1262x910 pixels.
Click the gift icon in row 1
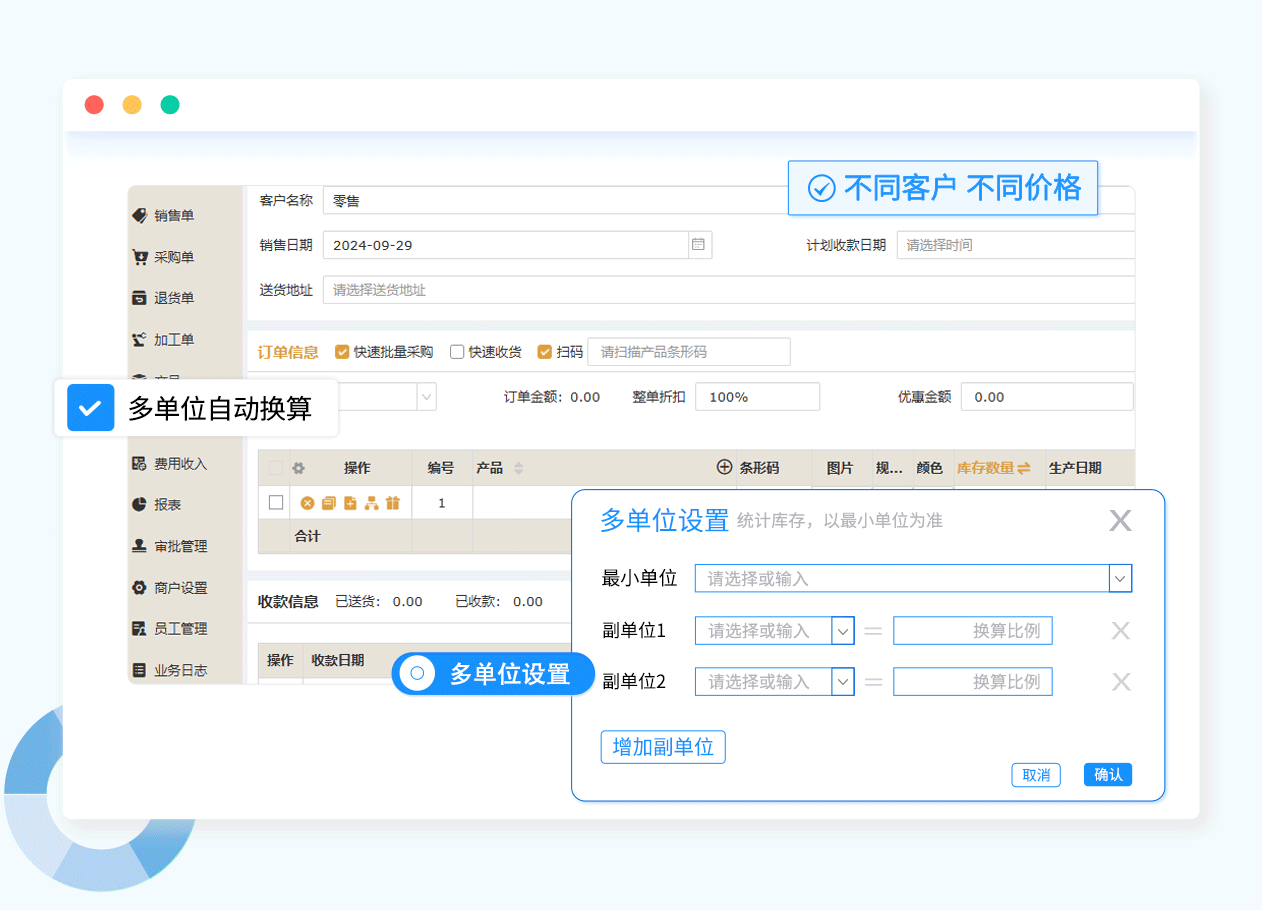pos(393,503)
